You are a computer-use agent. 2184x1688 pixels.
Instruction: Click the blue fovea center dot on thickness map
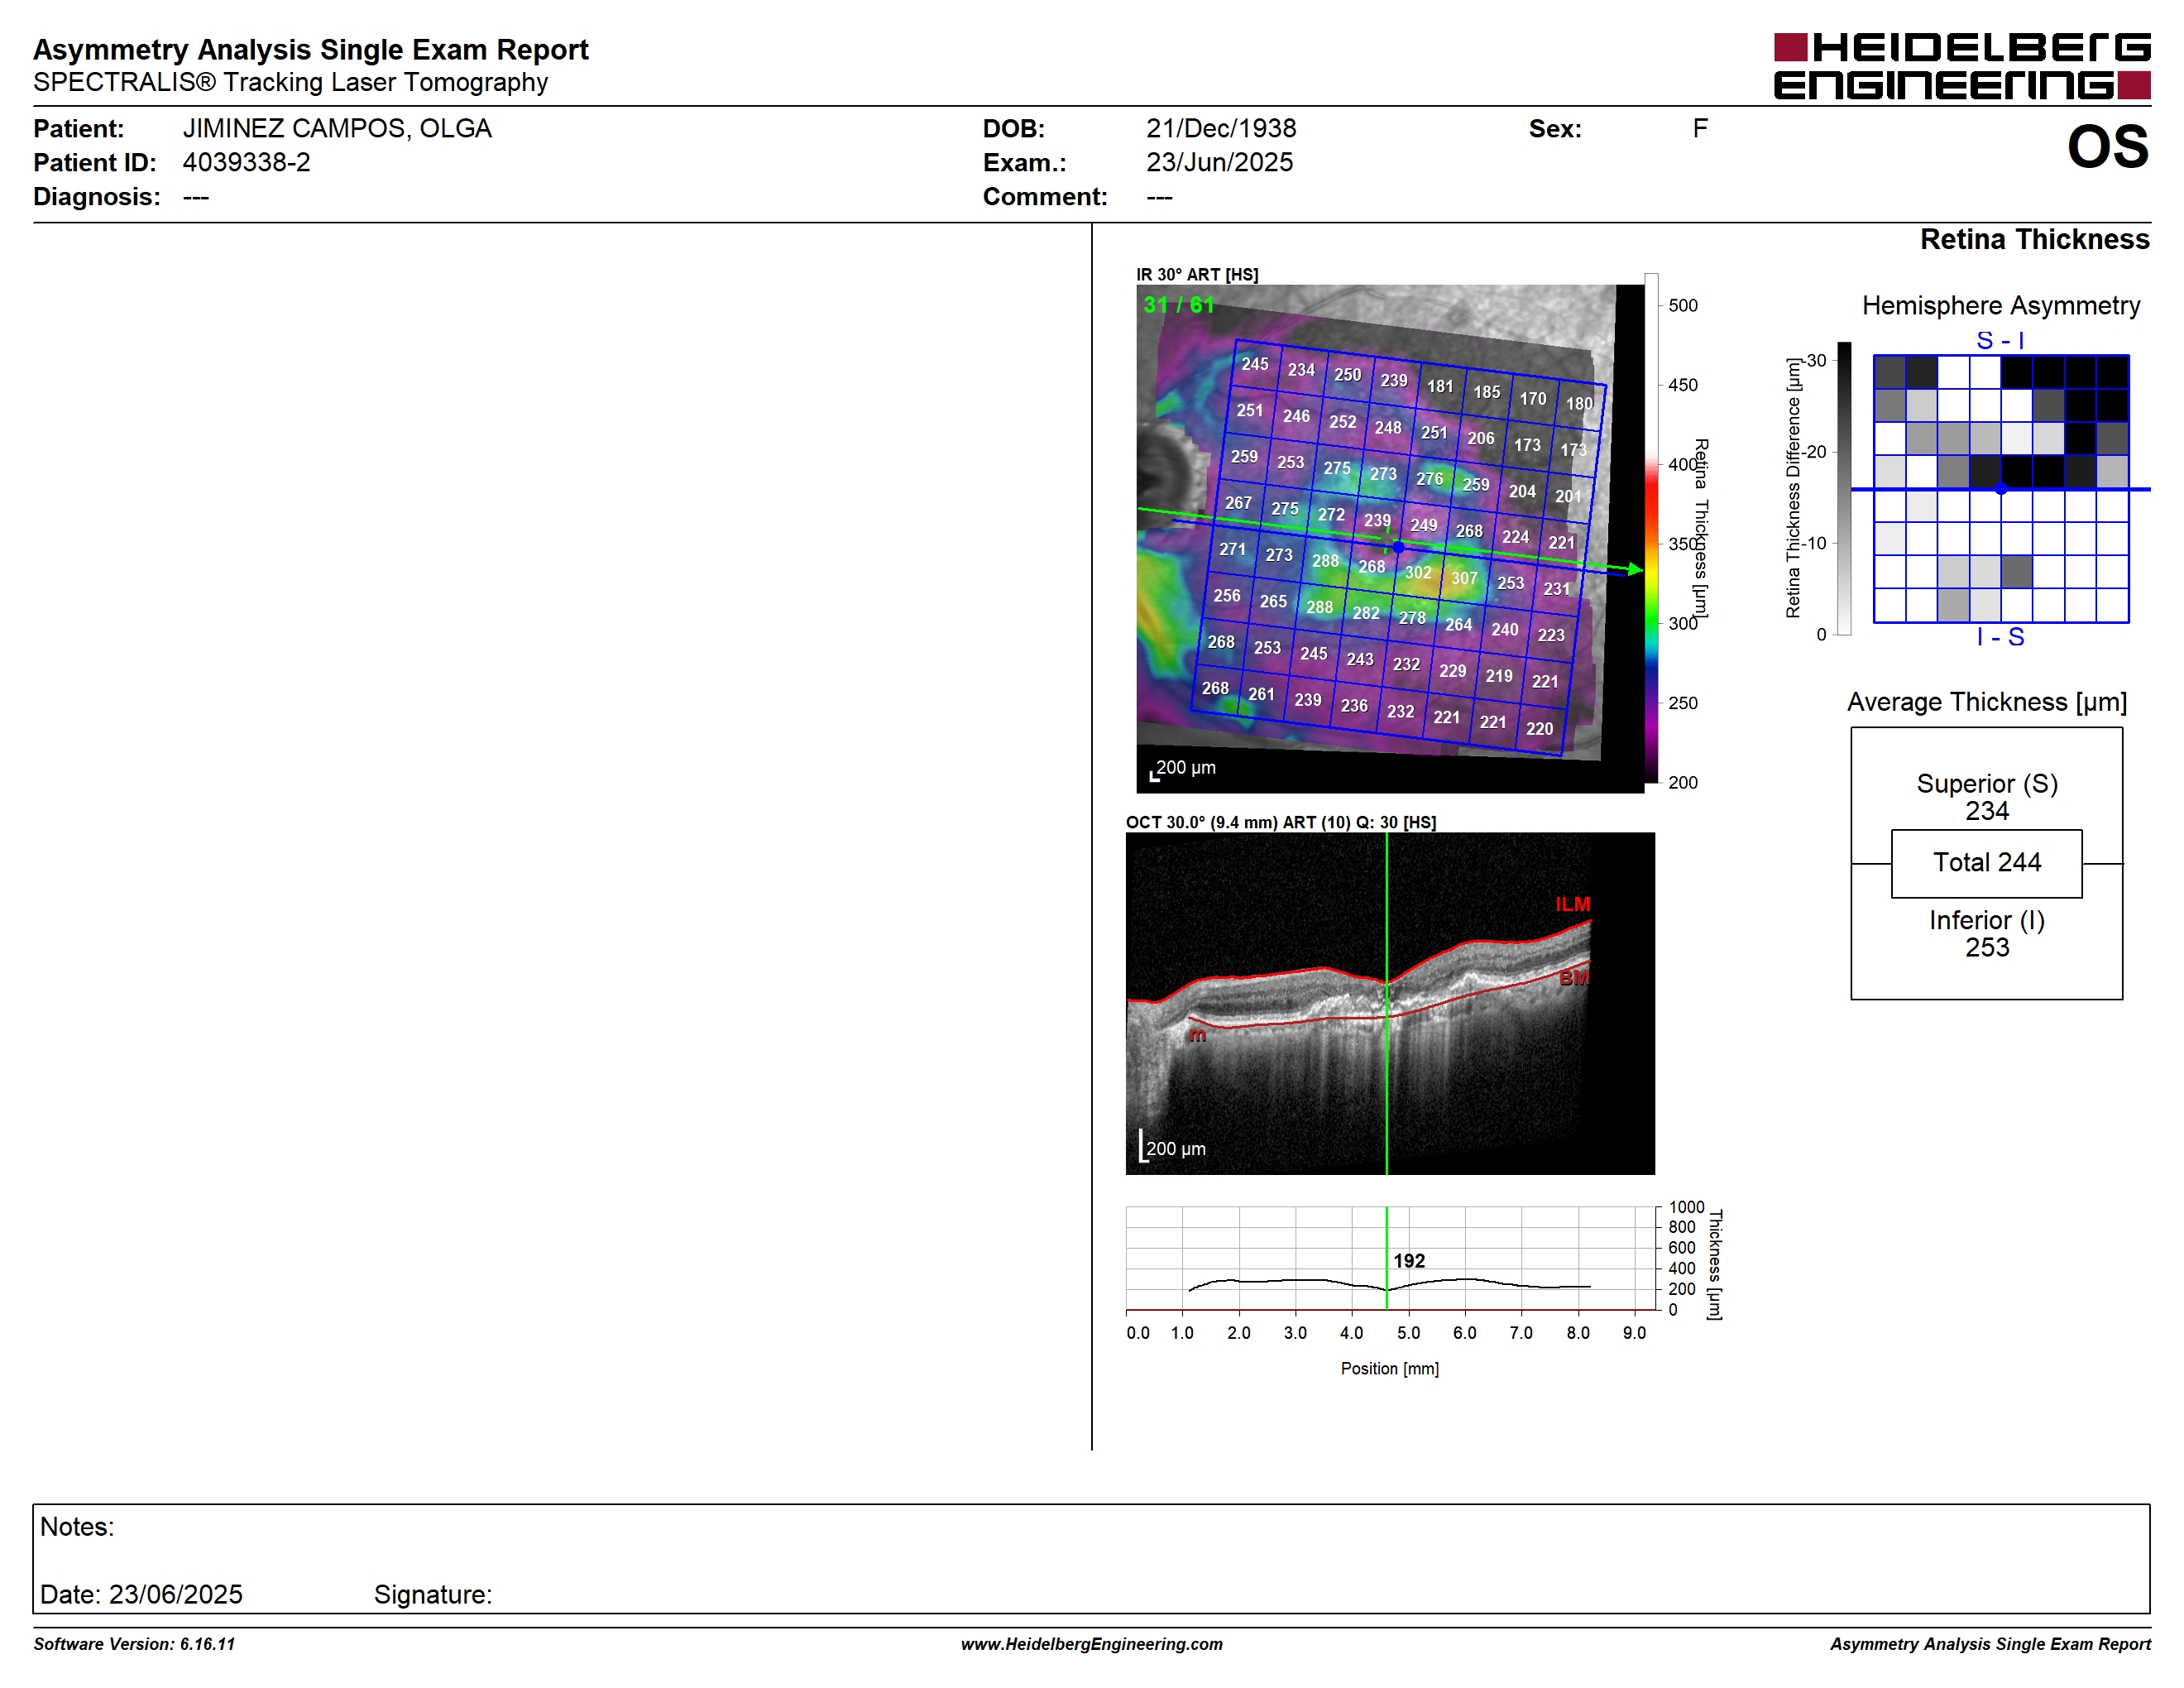[x=1398, y=547]
